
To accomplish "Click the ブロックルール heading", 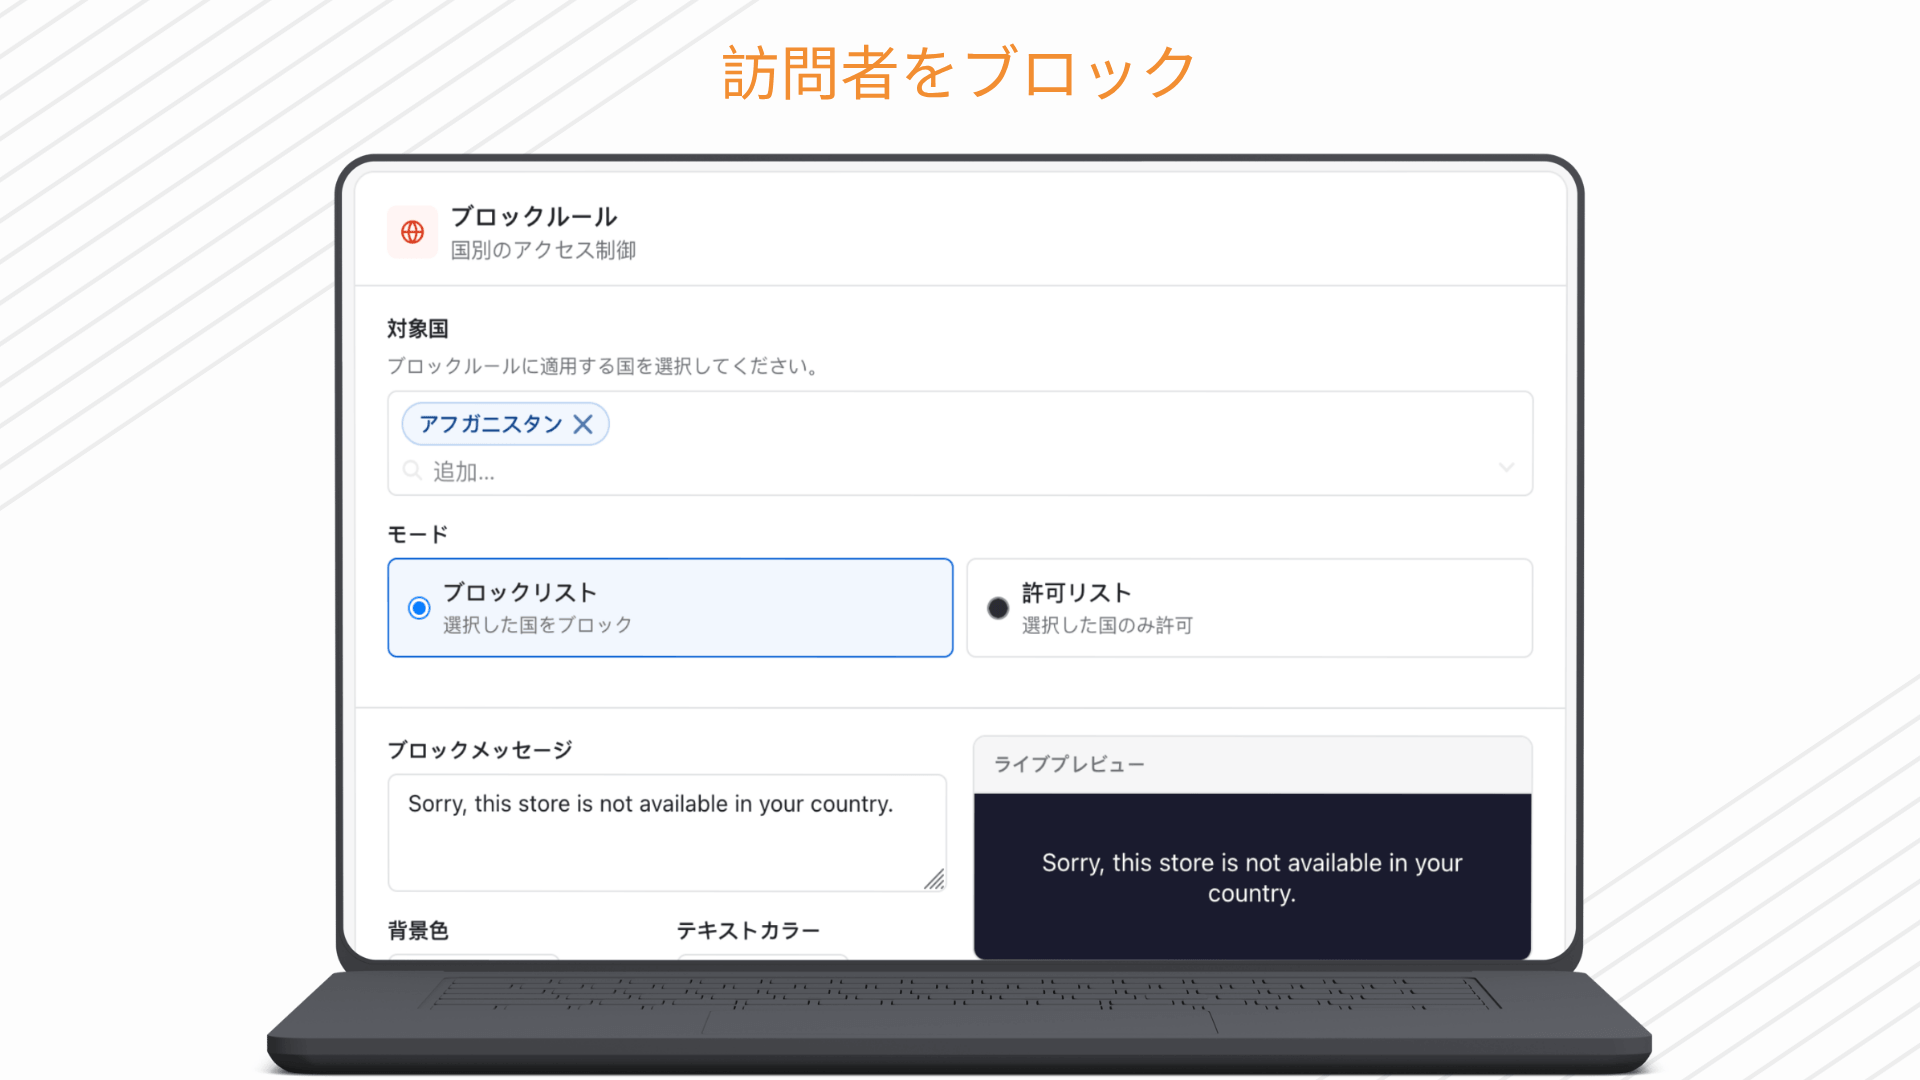I will [x=534, y=217].
